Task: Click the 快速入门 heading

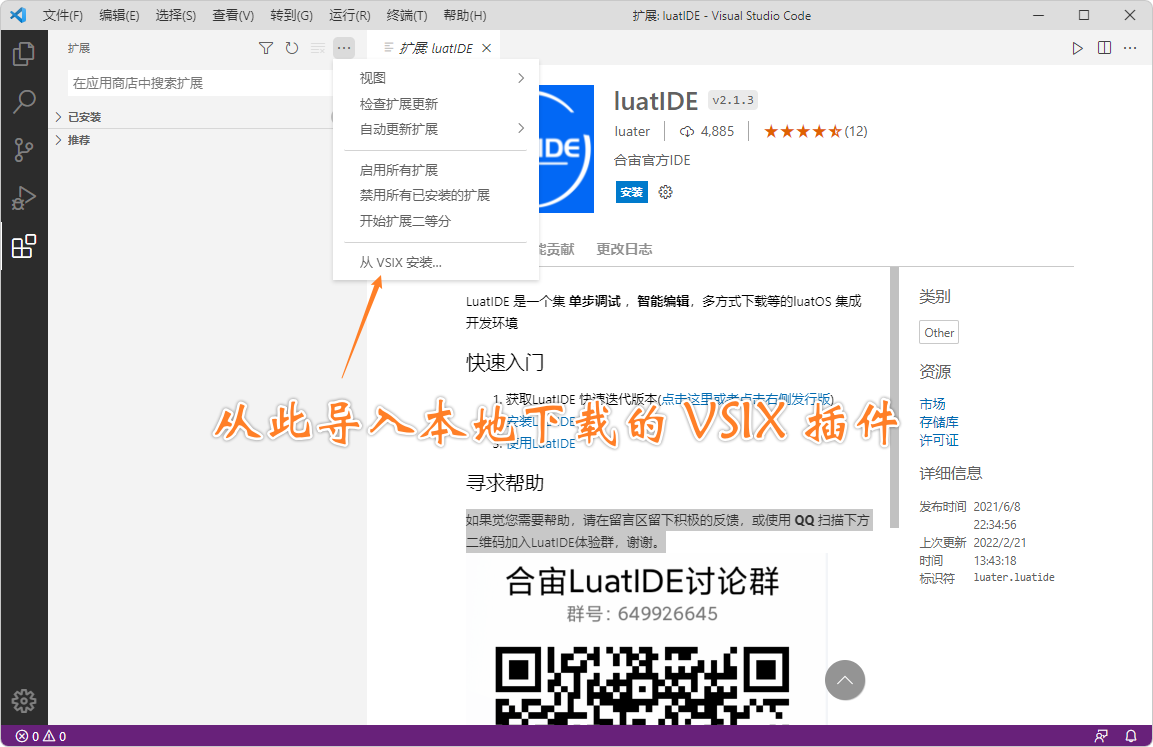Action: coord(505,362)
